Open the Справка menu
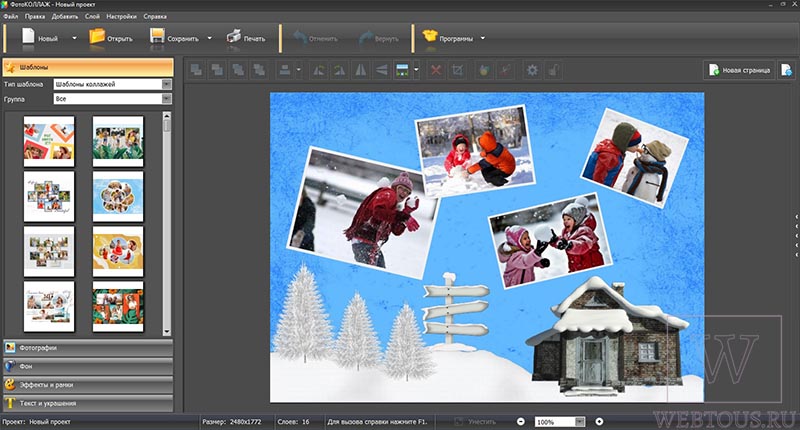 tap(155, 16)
